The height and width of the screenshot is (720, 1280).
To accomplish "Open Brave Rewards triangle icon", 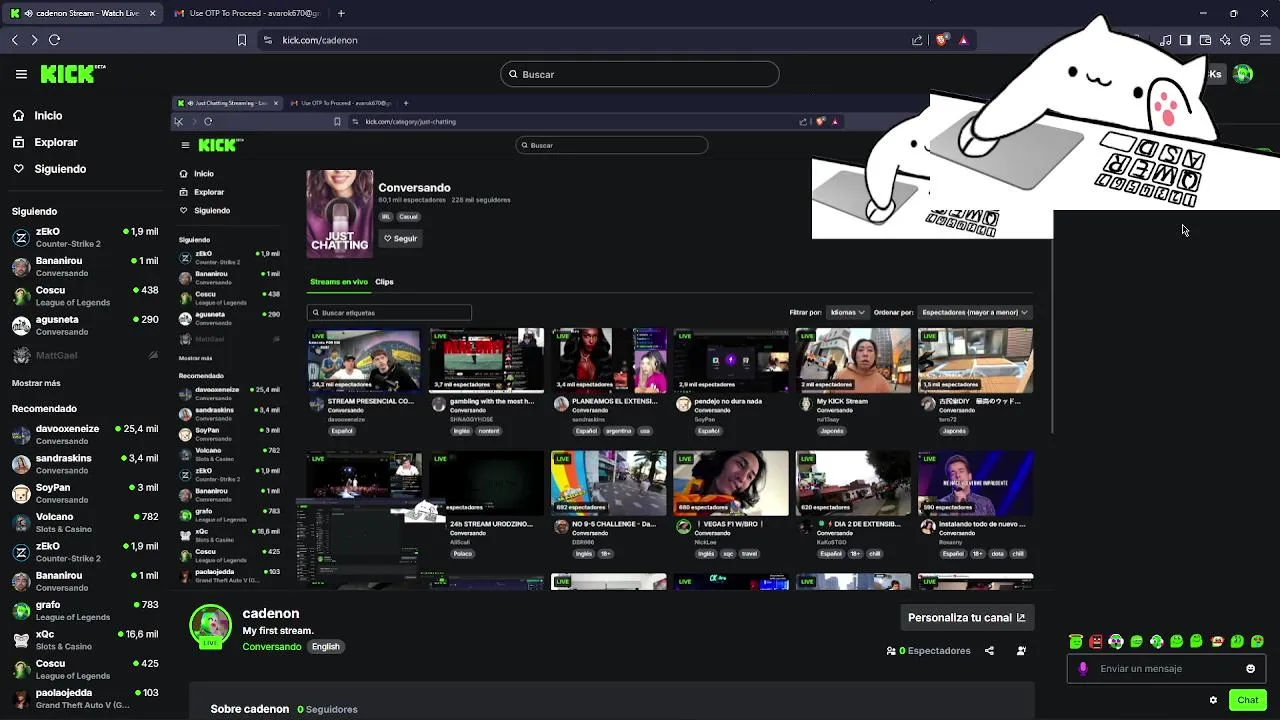I will 963,40.
